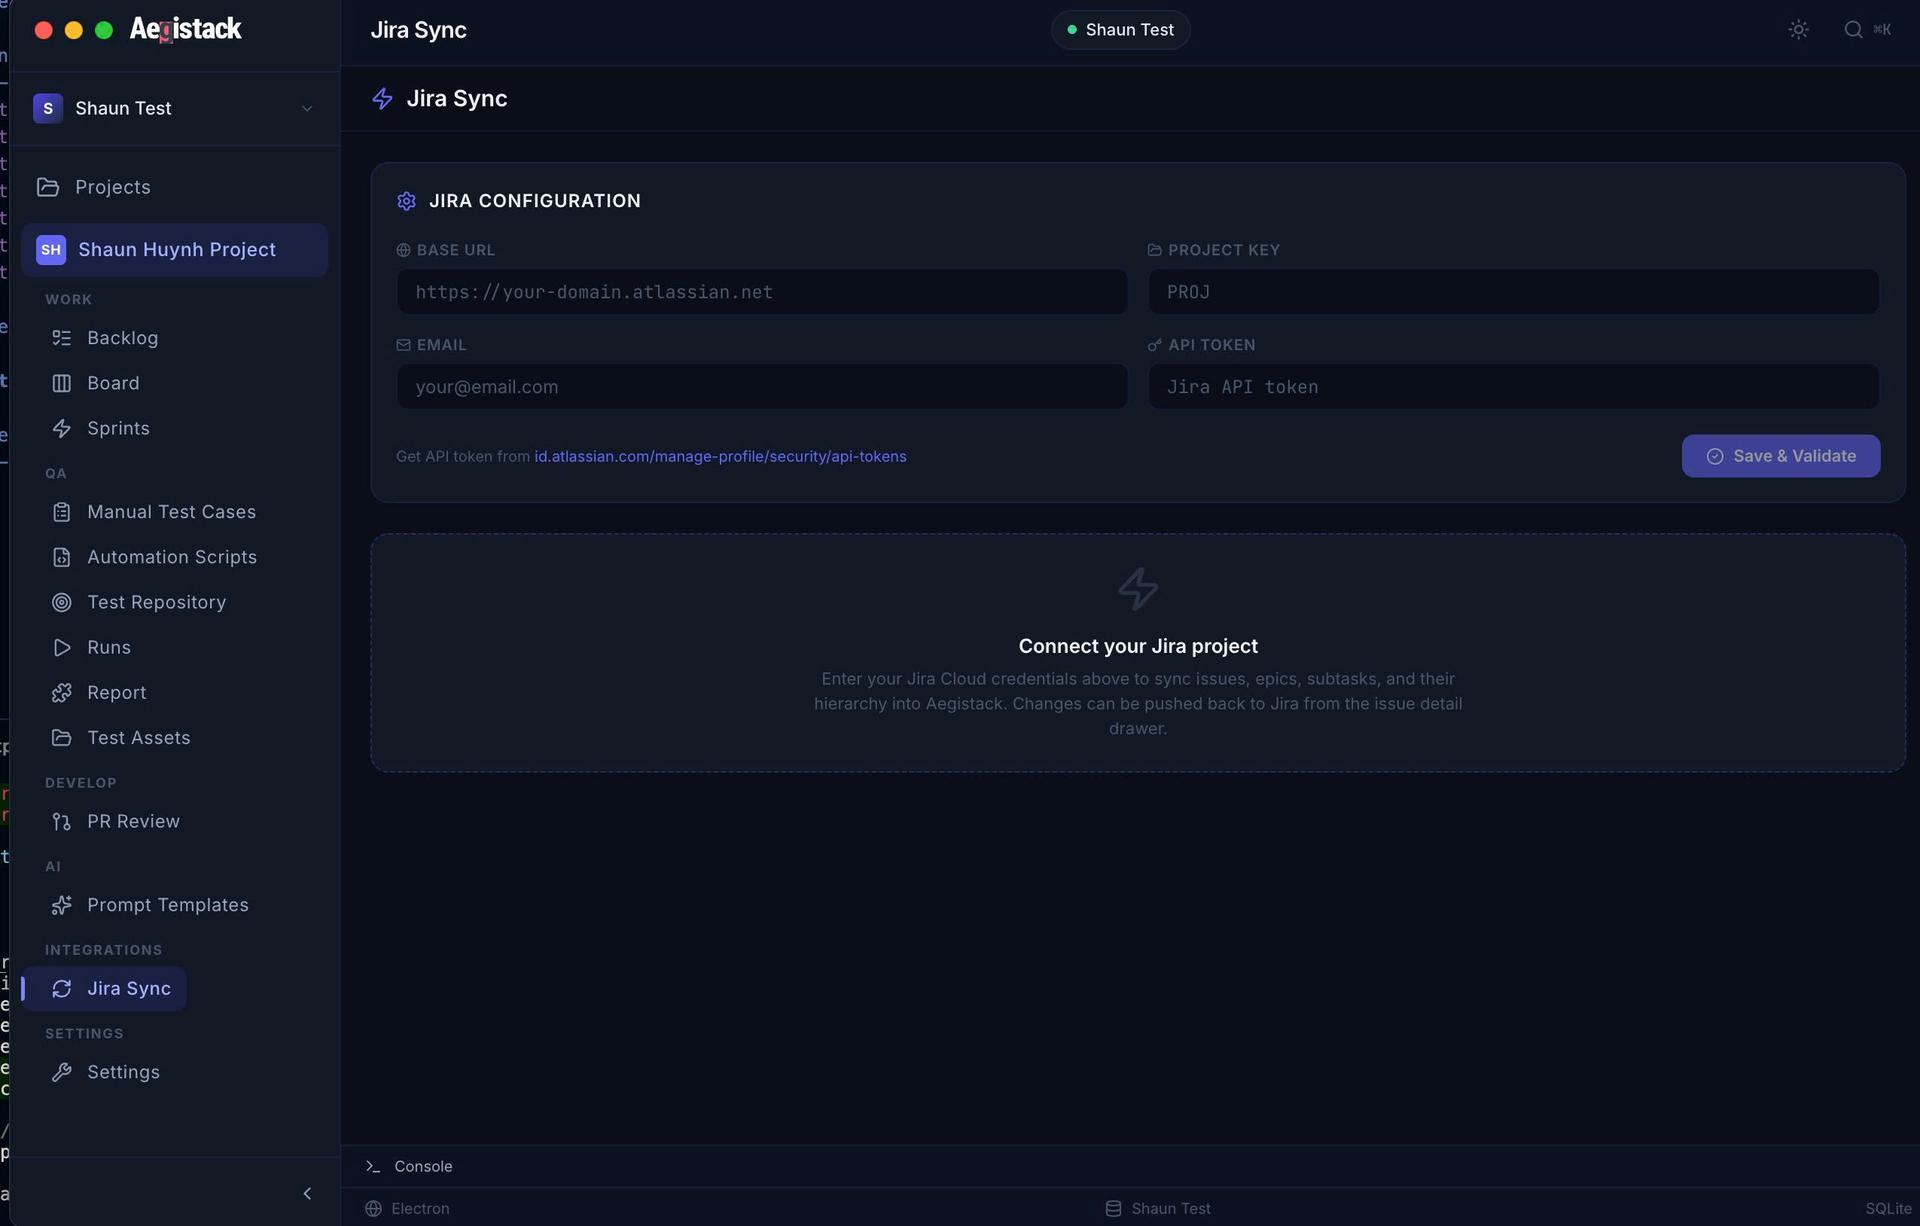Screen dimensions: 1920x1226
Task: Open the id.atlassian.com api-tokens link
Action: coord(720,456)
